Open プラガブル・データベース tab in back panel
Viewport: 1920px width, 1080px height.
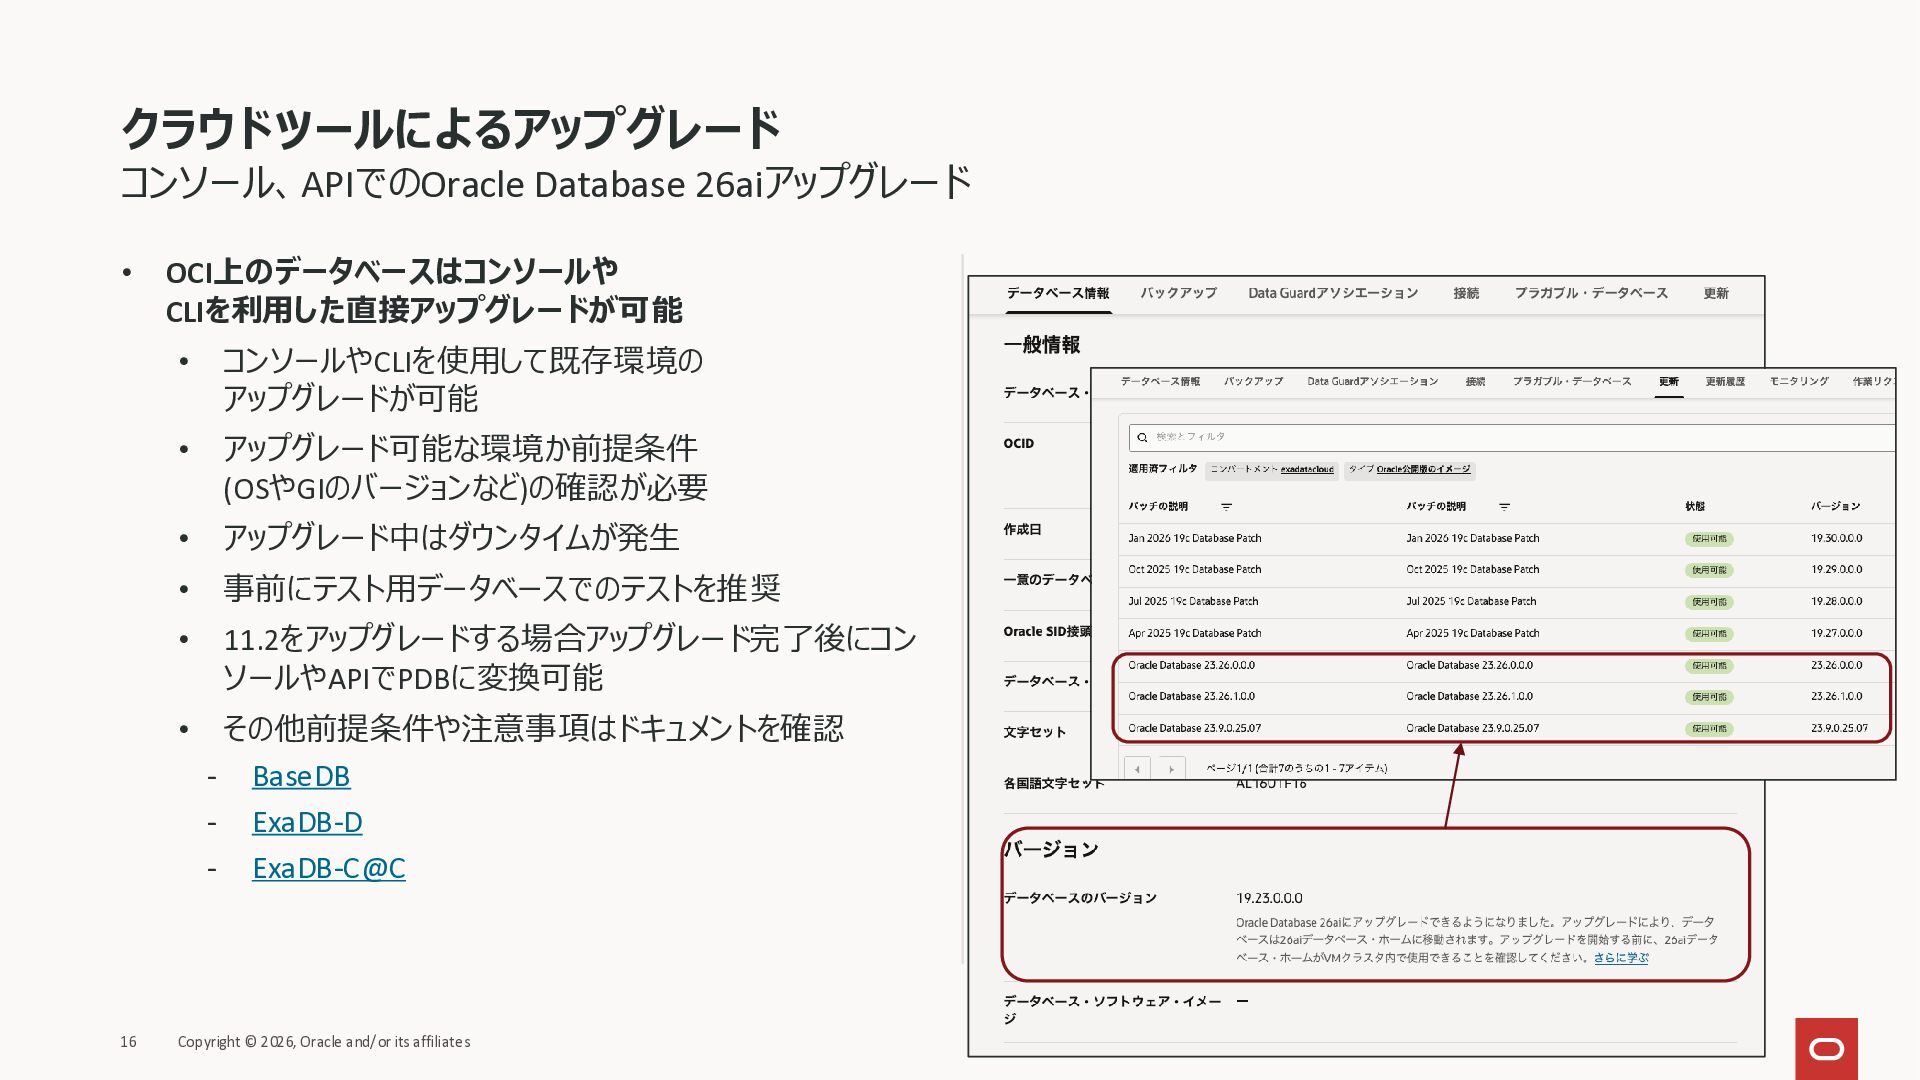[1590, 293]
